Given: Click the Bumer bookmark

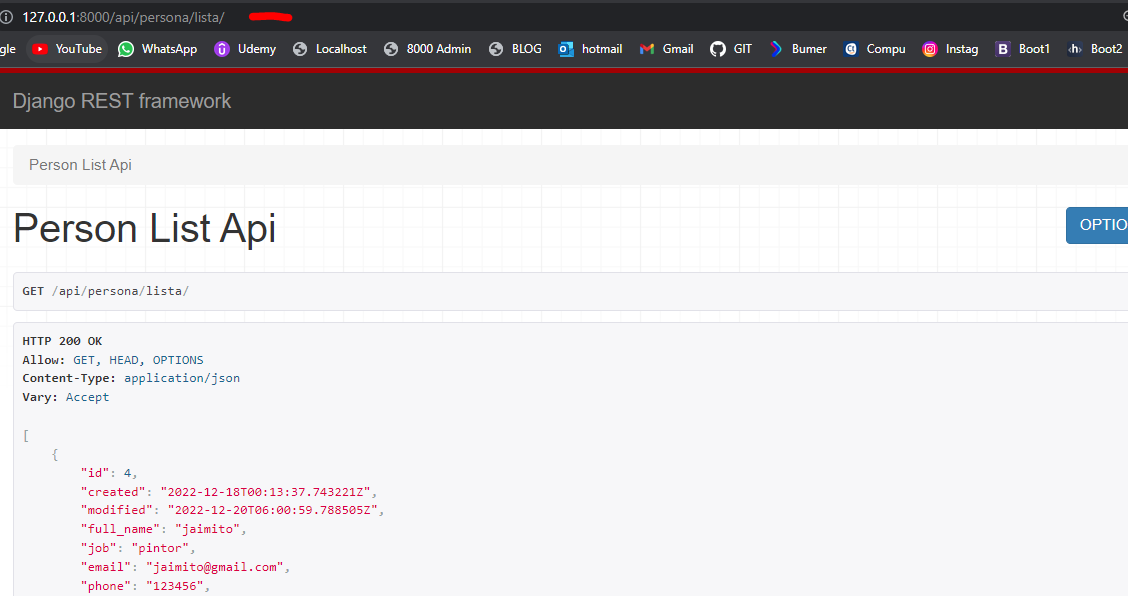Looking at the screenshot, I should click(x=798, y=49).
